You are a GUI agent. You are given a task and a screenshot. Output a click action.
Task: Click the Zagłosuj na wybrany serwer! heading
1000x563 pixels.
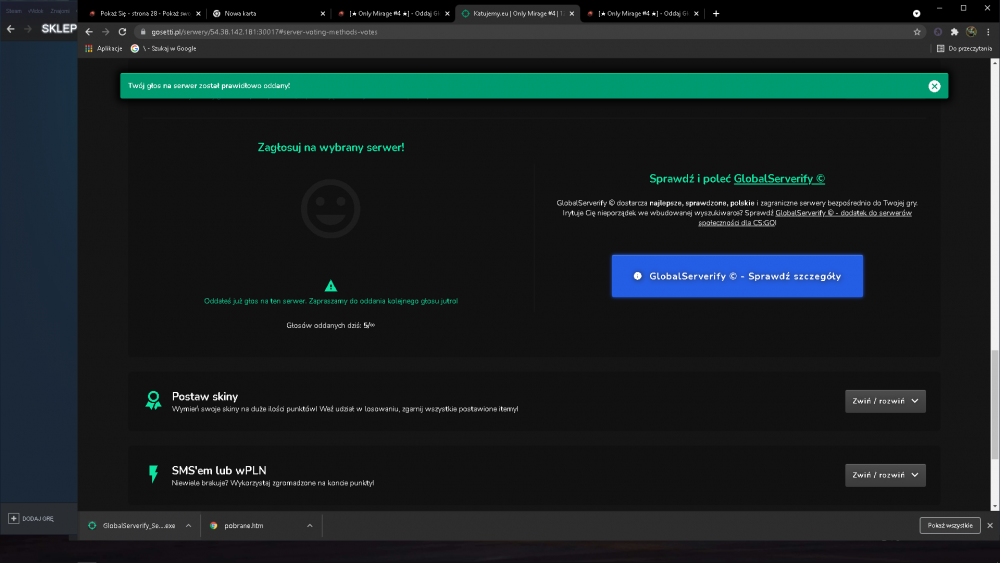click(330, 147)
